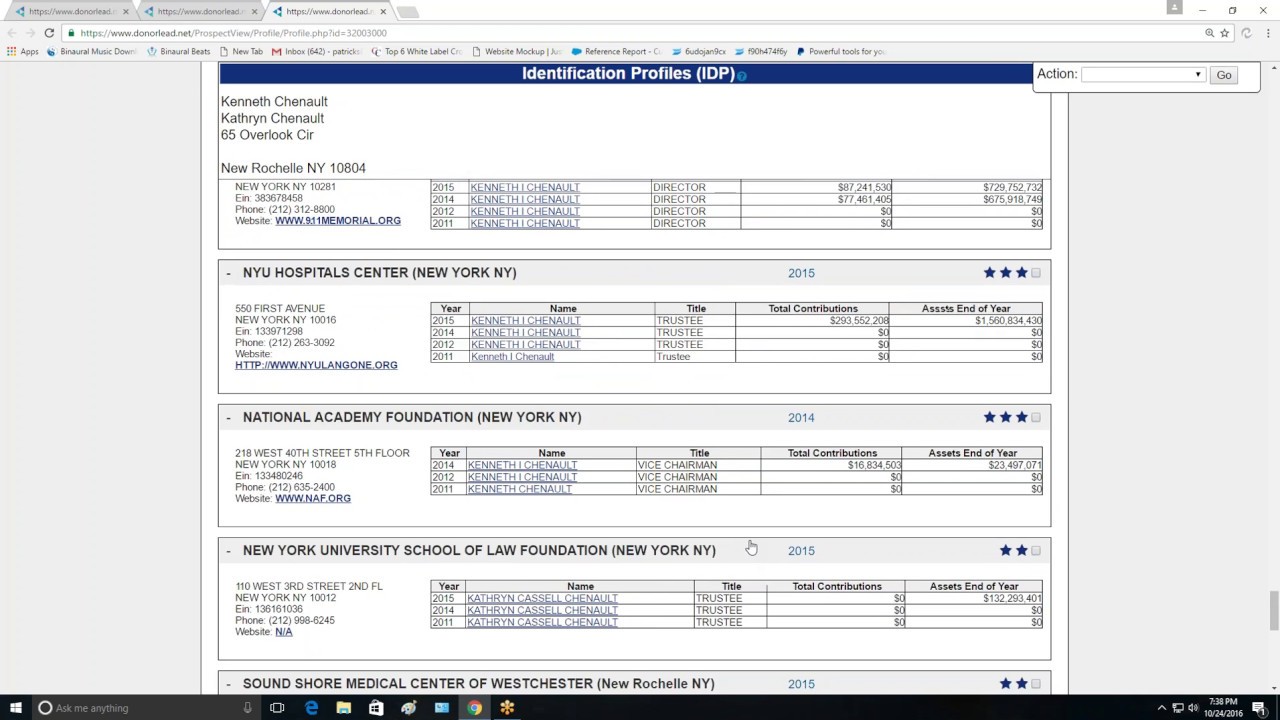Image resolution: width=1280 pixels, height=720 pixels.
Task: Click the N/A website link for NYU Law
Action: [x=284, y=632]
